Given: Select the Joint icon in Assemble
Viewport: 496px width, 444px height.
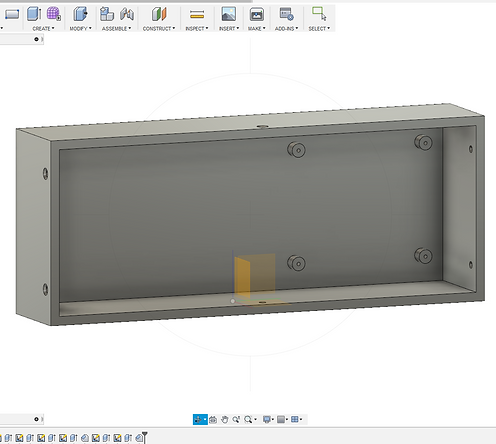Looking at the screenshot, I should pyautogui.click(x=127, y=14).
